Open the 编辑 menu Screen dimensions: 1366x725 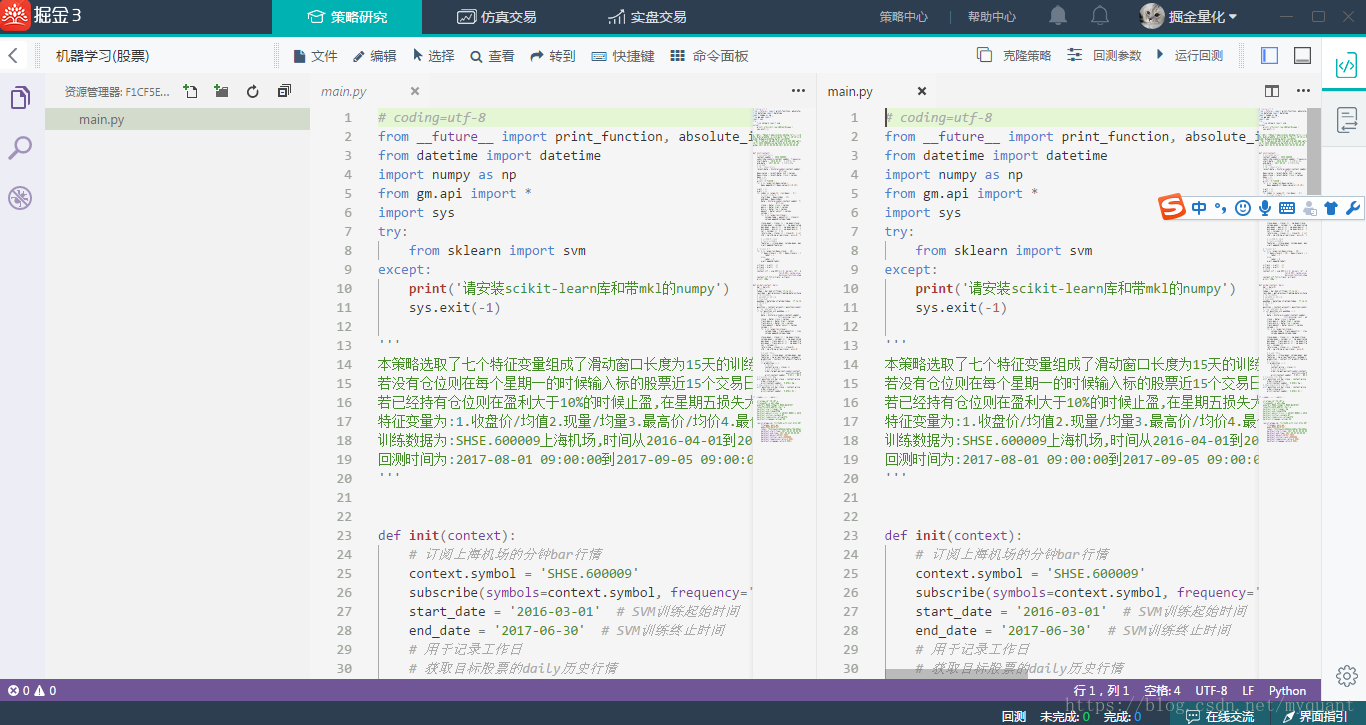[374, 56]
